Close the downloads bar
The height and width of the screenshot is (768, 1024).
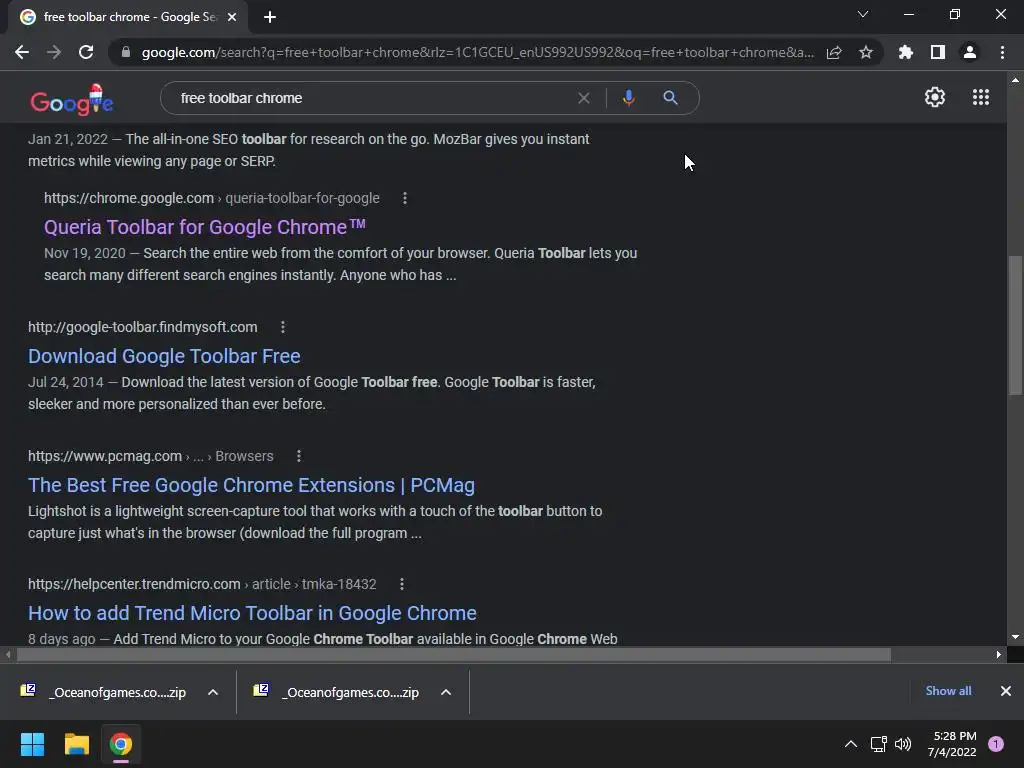click(x=1006, y=691)
